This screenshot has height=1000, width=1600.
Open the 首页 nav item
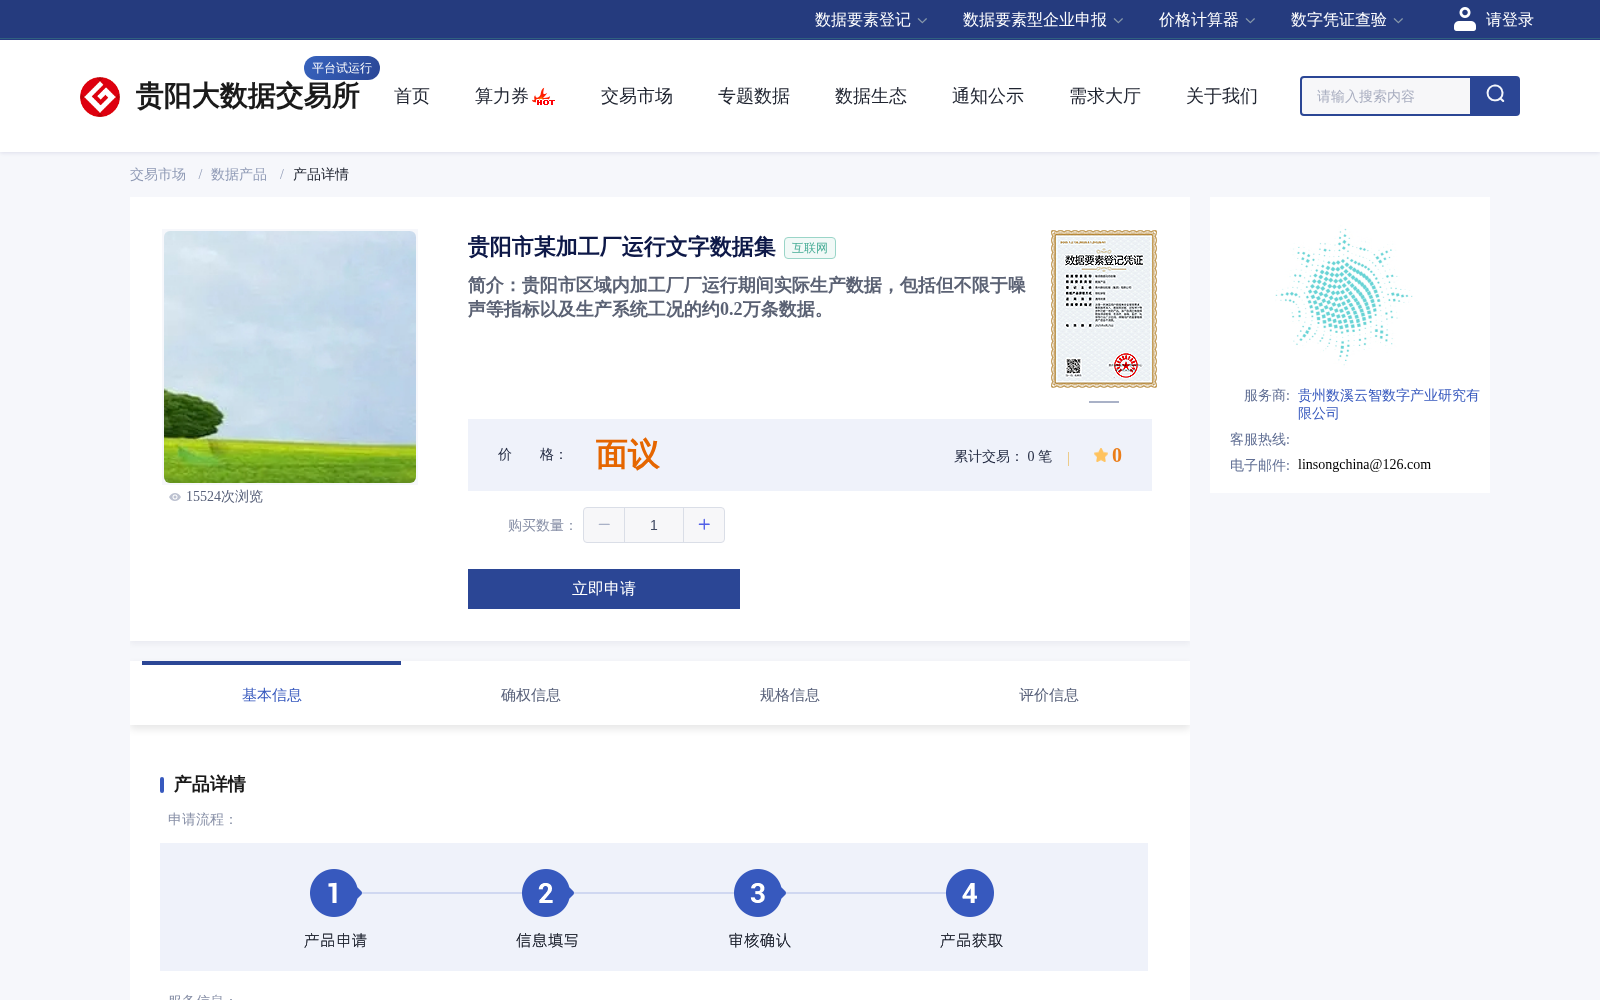(412, 96)
